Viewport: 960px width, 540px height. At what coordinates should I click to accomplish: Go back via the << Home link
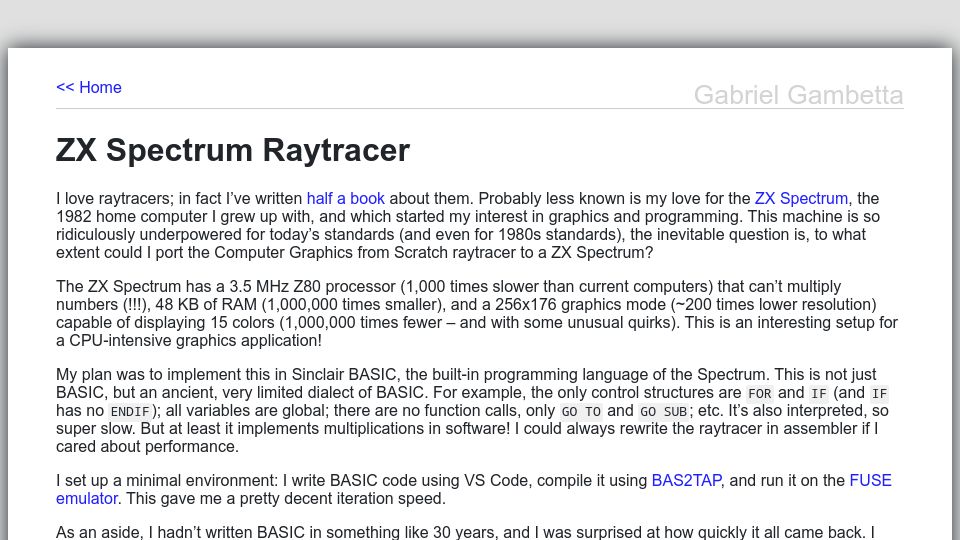click(x=89, y=88)
